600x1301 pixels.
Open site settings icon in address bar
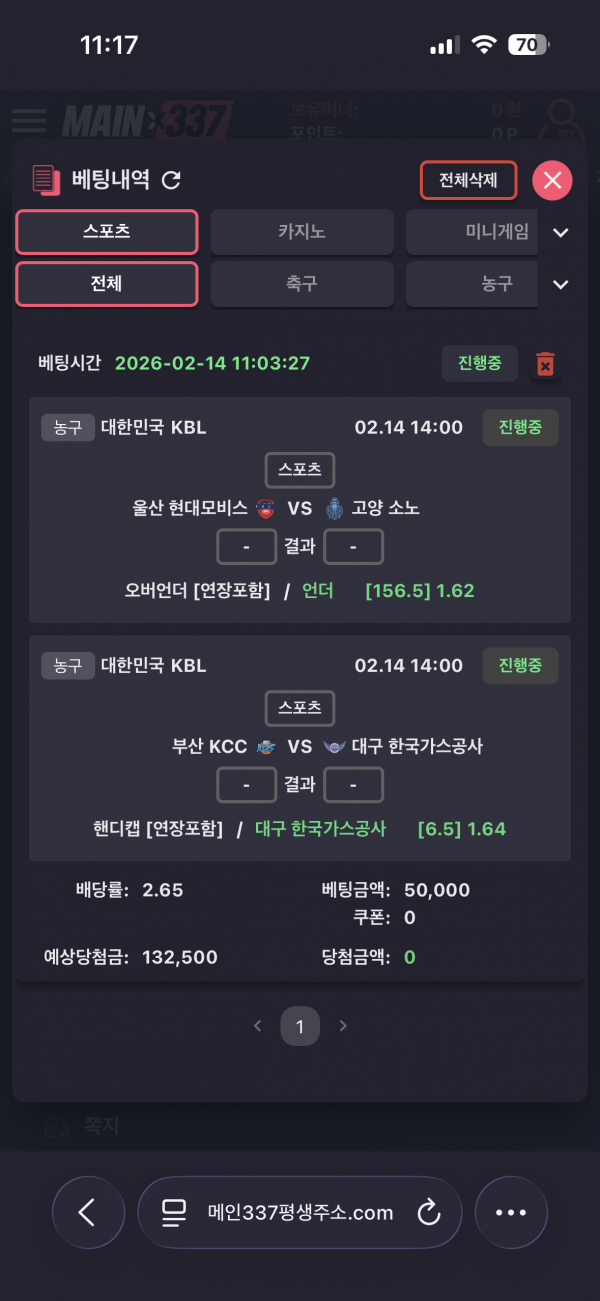point(175,1213)
